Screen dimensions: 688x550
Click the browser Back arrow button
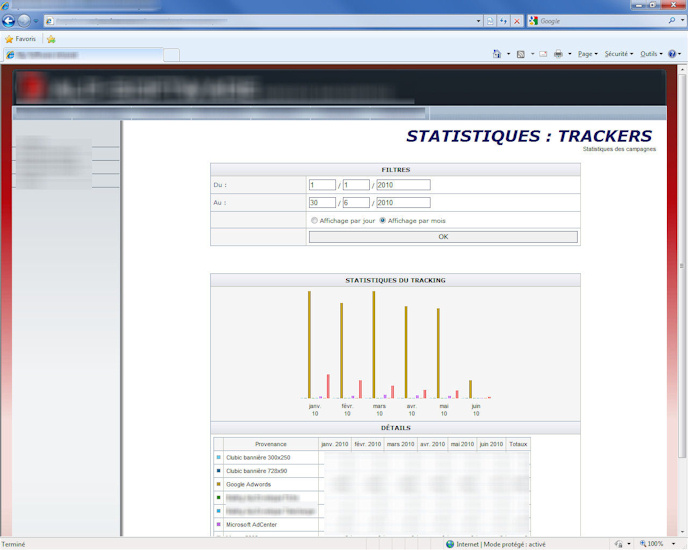pyautogui.click(x=9, y=20)
